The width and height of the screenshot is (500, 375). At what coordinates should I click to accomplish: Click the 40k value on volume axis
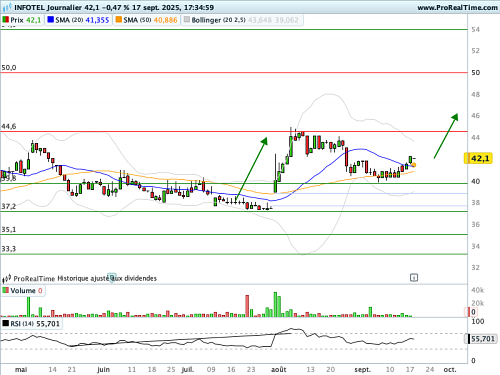tap(477, 290)
